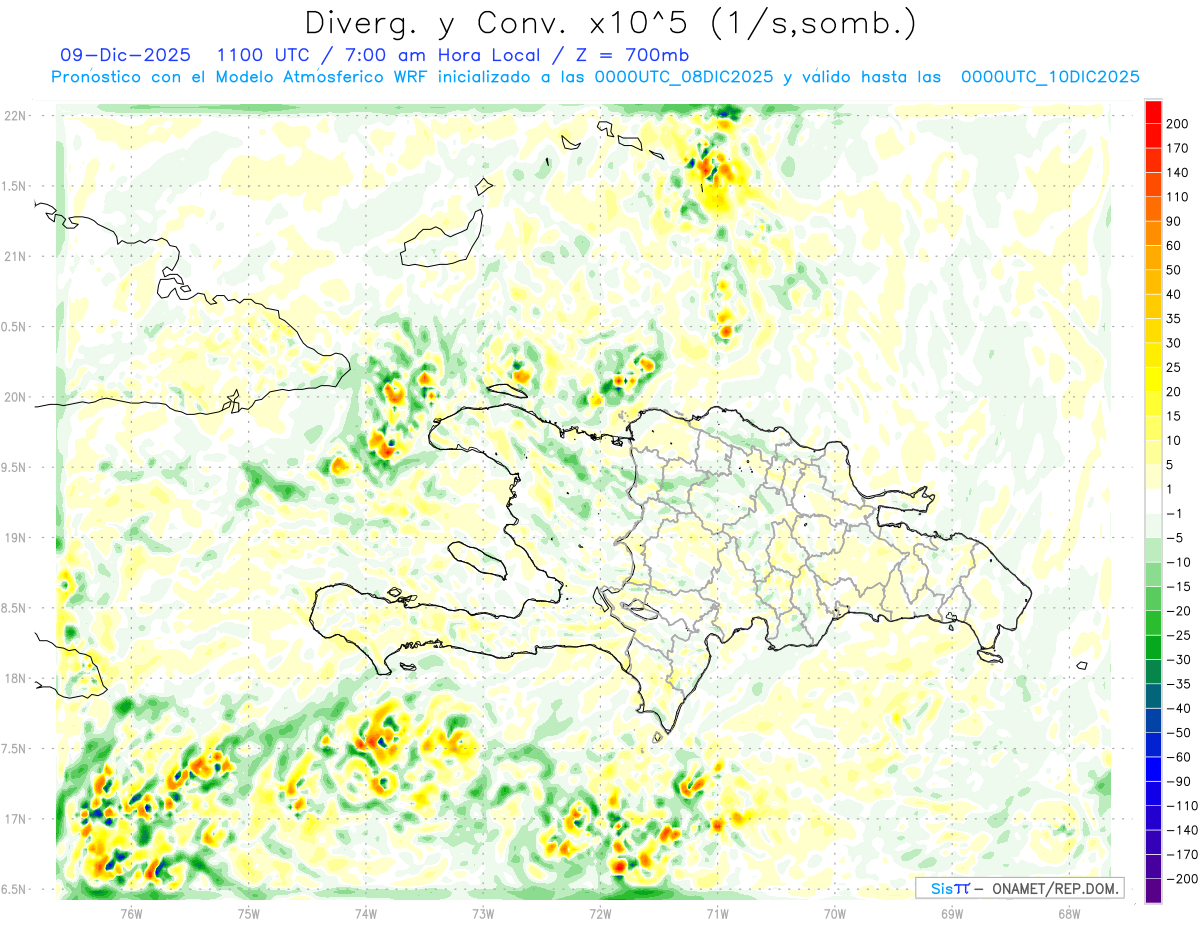Click the '21N' latitude label
This screenshot has height=927, width=1200.
tap(15, 257)
